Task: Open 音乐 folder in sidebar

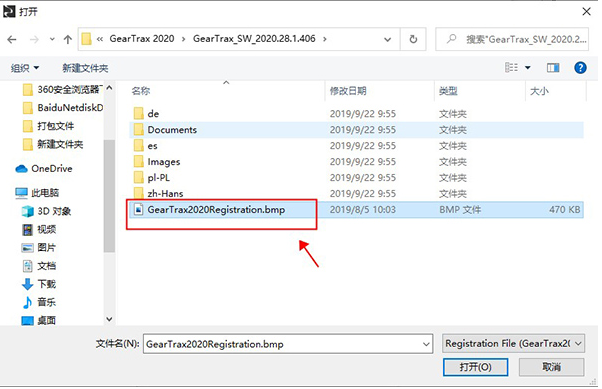Action: coord(39,302)
